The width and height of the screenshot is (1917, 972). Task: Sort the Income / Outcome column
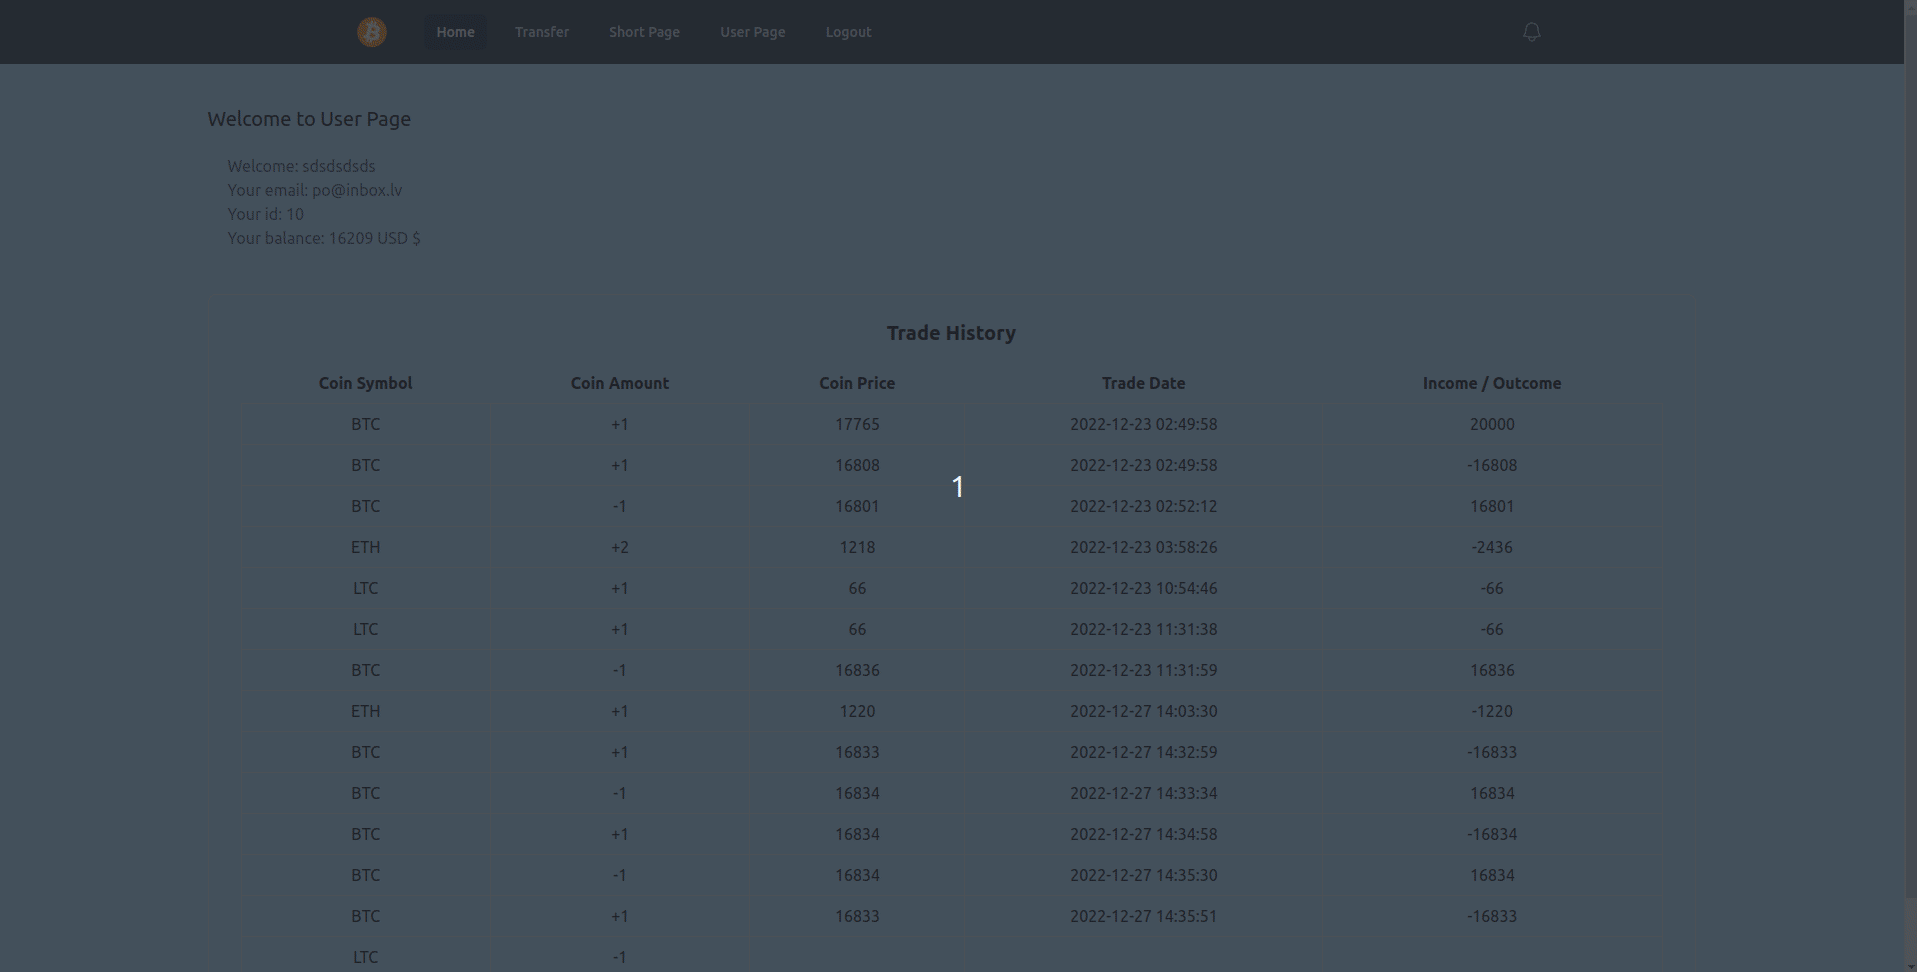click(1492, 383)
